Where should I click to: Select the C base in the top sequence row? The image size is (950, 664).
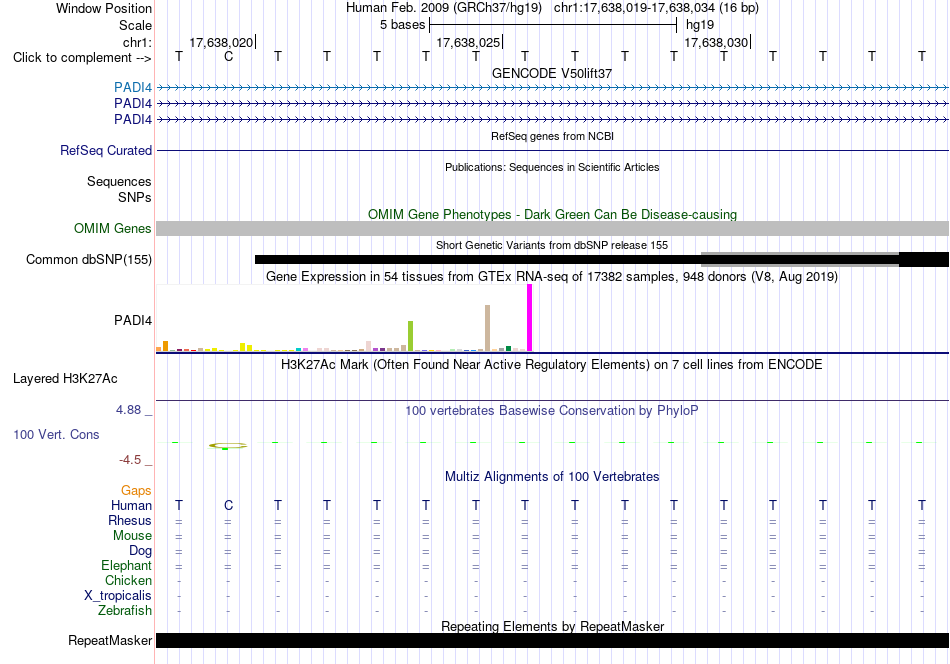[x=228, y=56]
